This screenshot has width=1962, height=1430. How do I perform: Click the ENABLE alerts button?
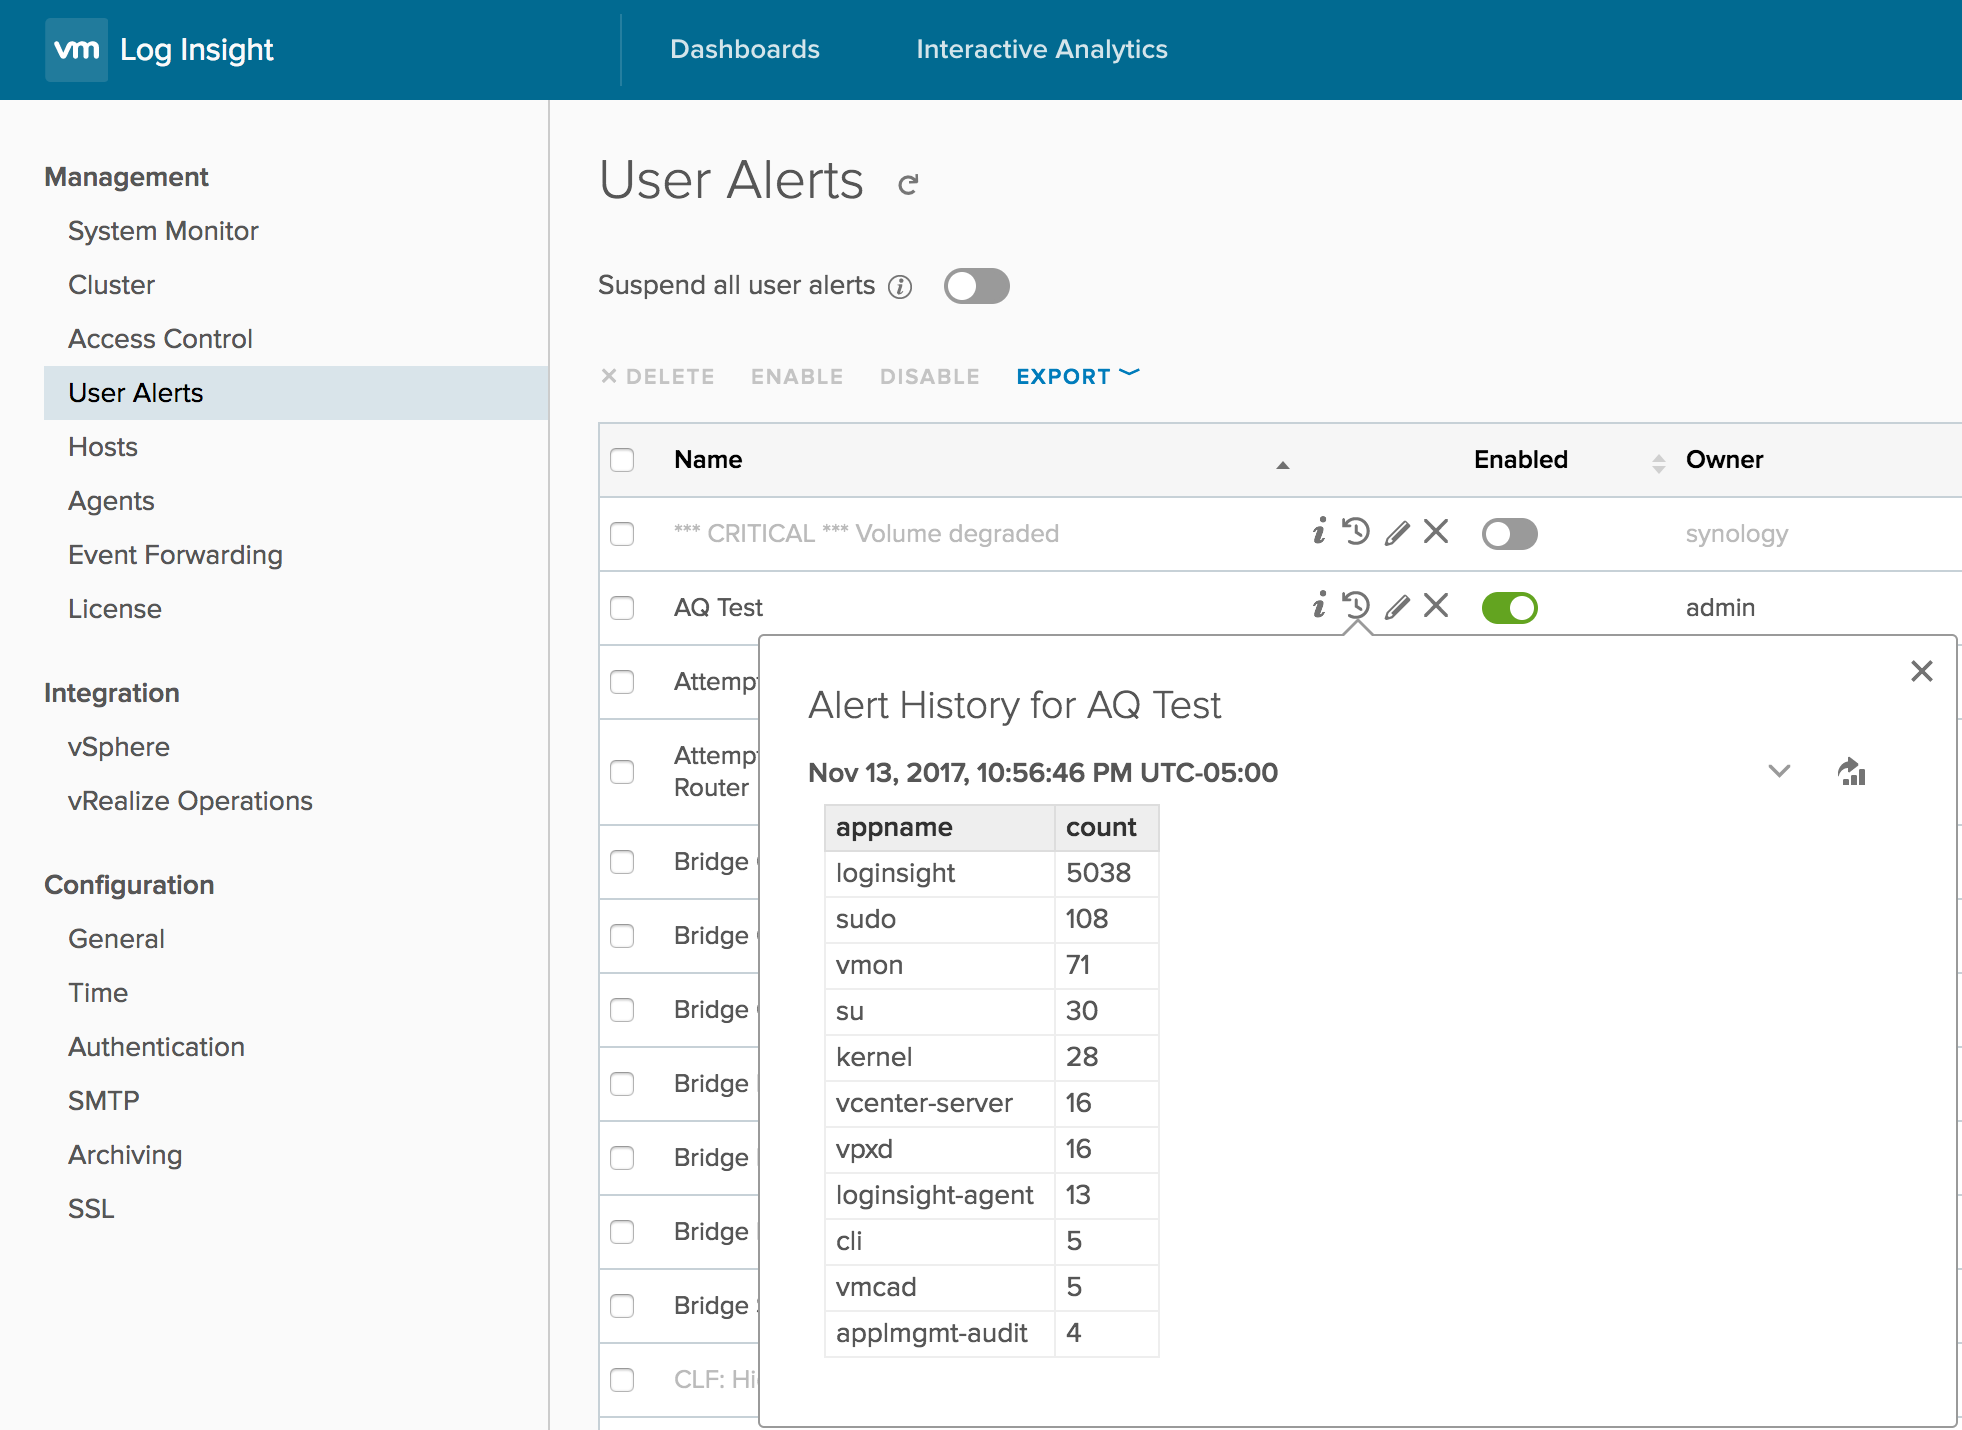[797, 377]
